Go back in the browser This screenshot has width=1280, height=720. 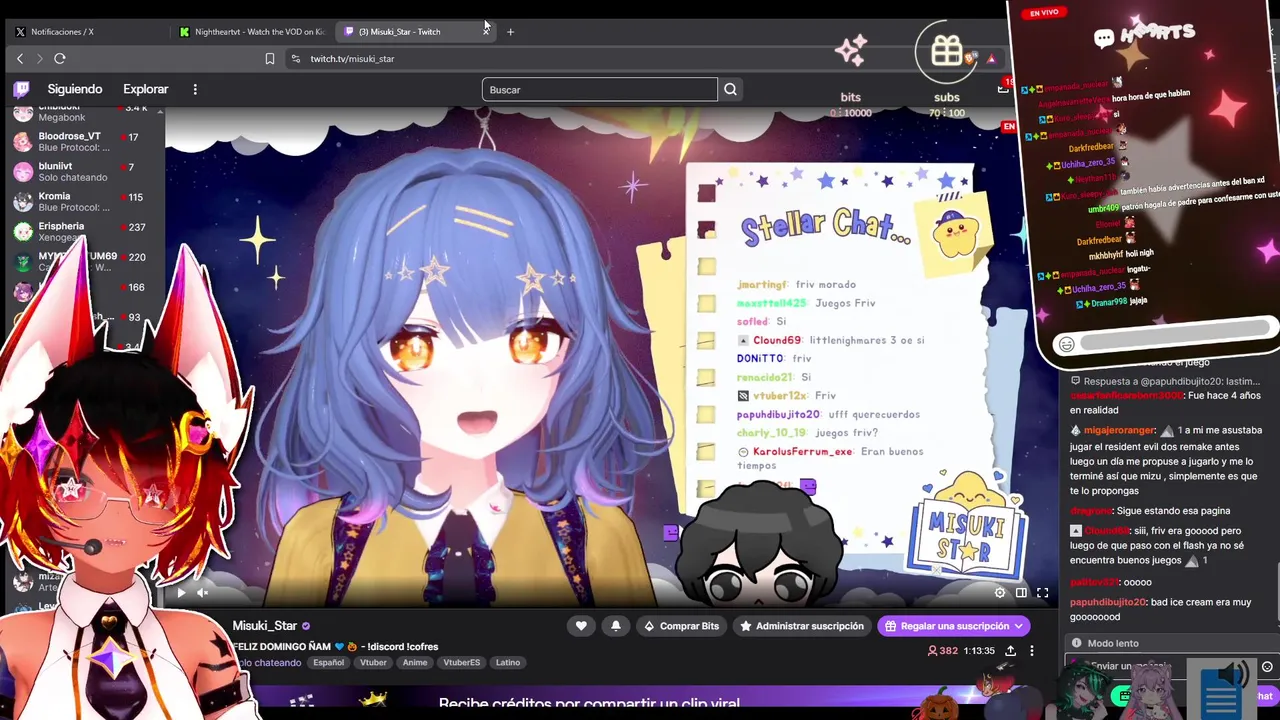19,59
